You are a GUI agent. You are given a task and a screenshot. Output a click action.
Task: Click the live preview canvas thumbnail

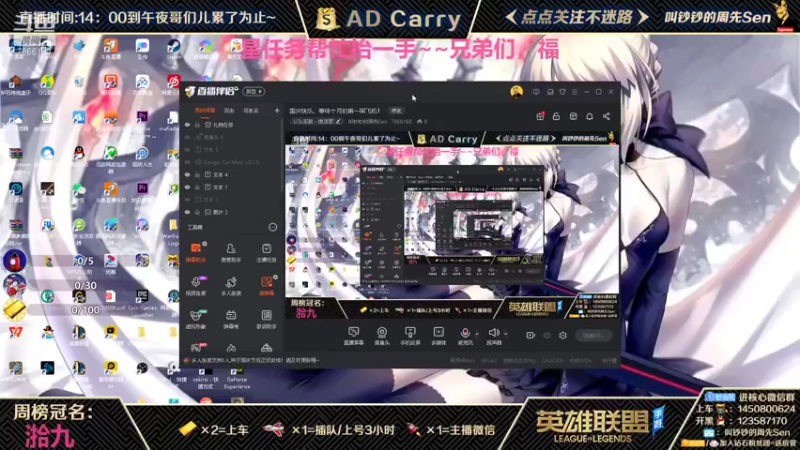tap(452, 226)
